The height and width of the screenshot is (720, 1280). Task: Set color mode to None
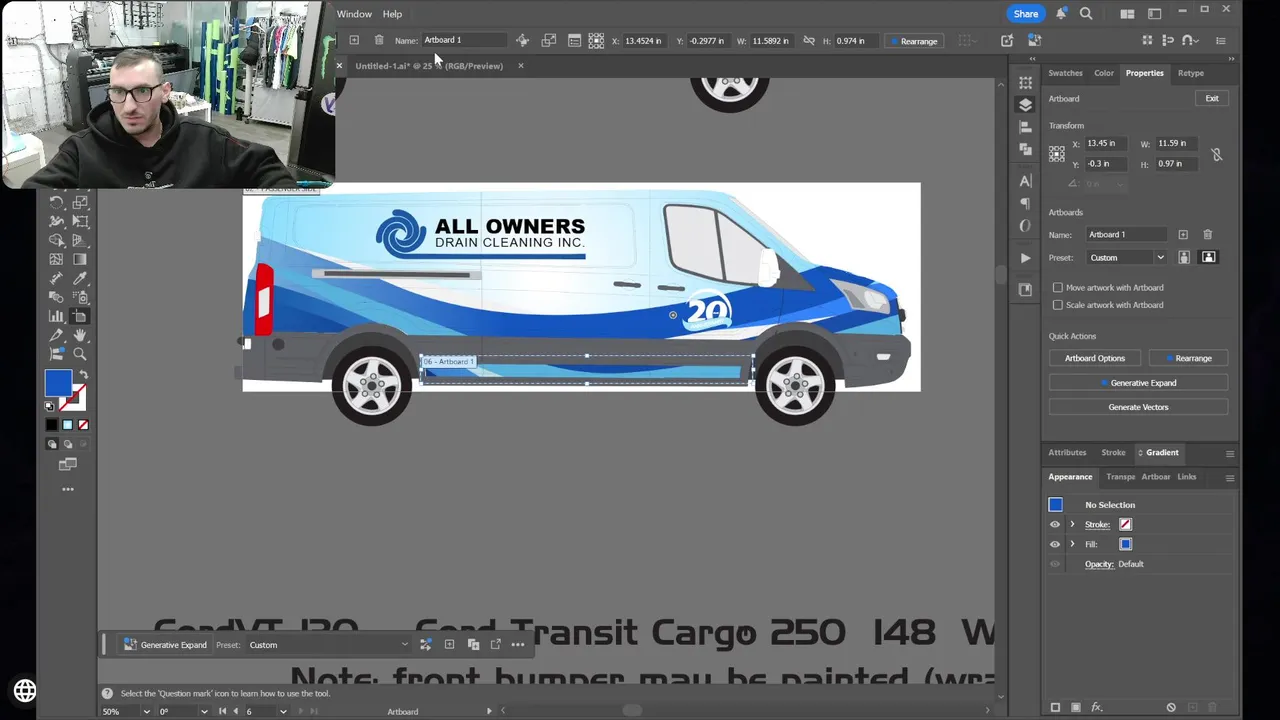coord(83,425)
